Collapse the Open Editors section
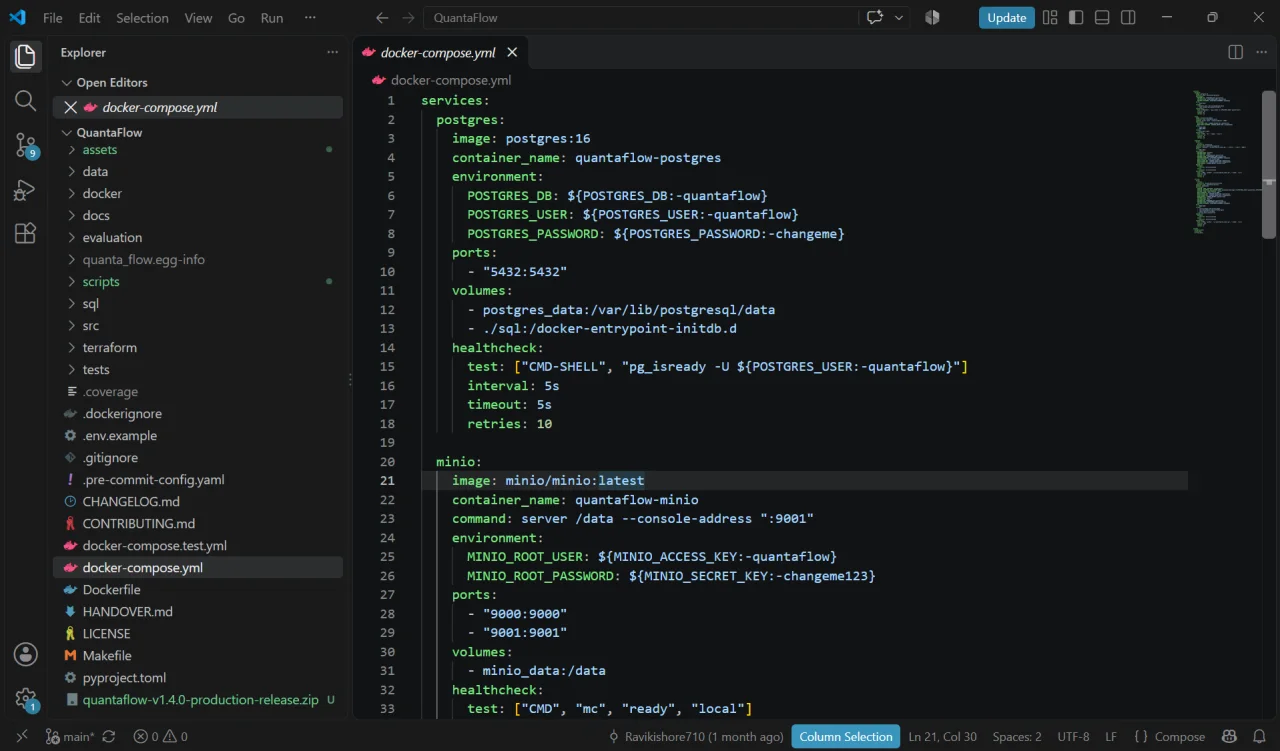The width and height of the screenshot is (1280, 751). coord(198,83)
